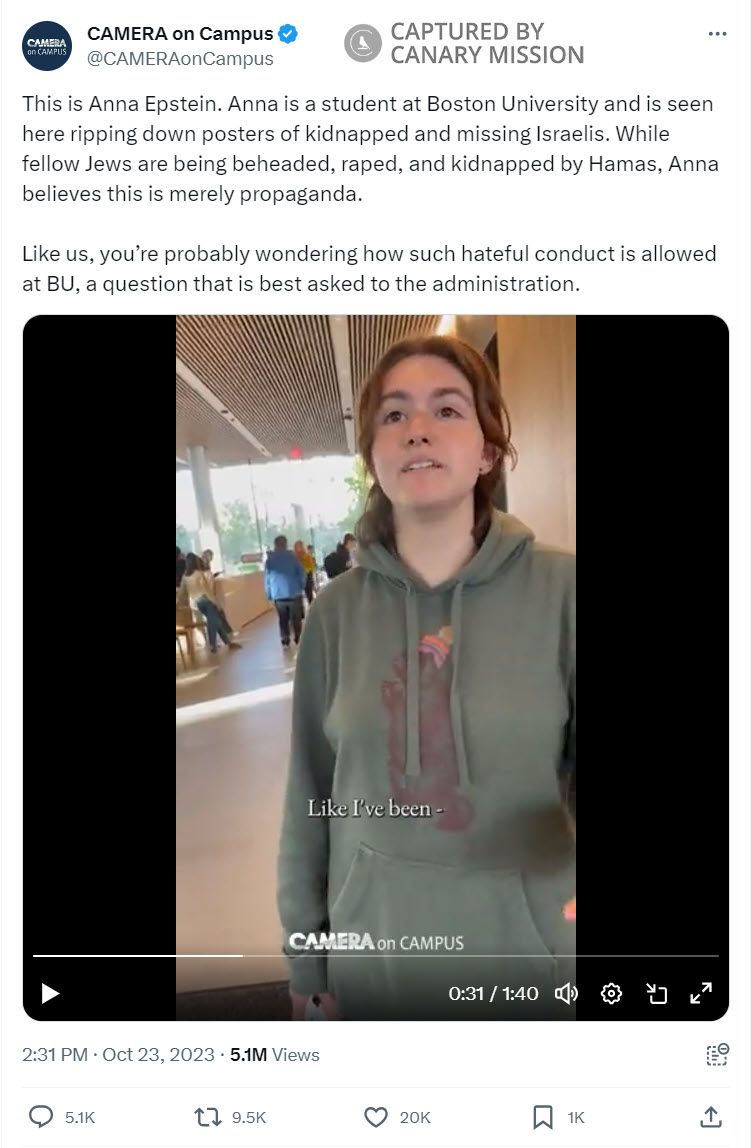Like this post with heart icon
Image resolution: width=751 pixels, height=1148 pixels.
[x=376, y=1117]
